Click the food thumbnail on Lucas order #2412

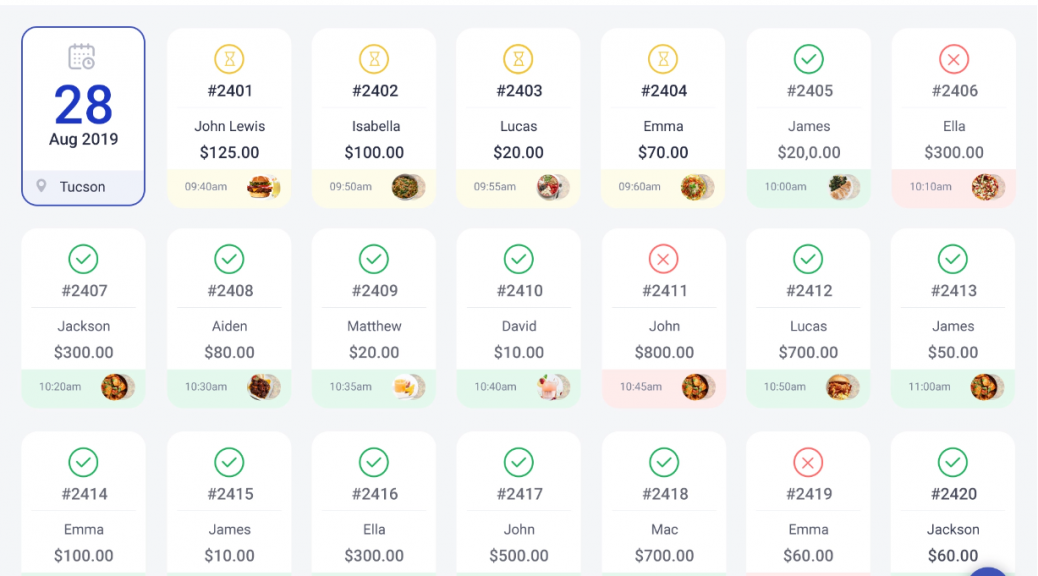click(x=842, y=387)
